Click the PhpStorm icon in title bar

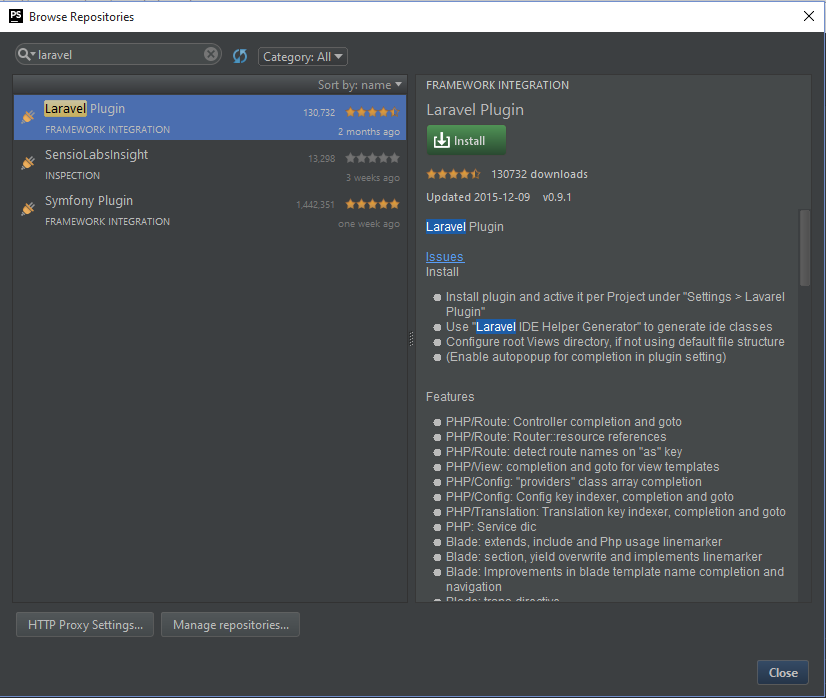tap(16, 16)
